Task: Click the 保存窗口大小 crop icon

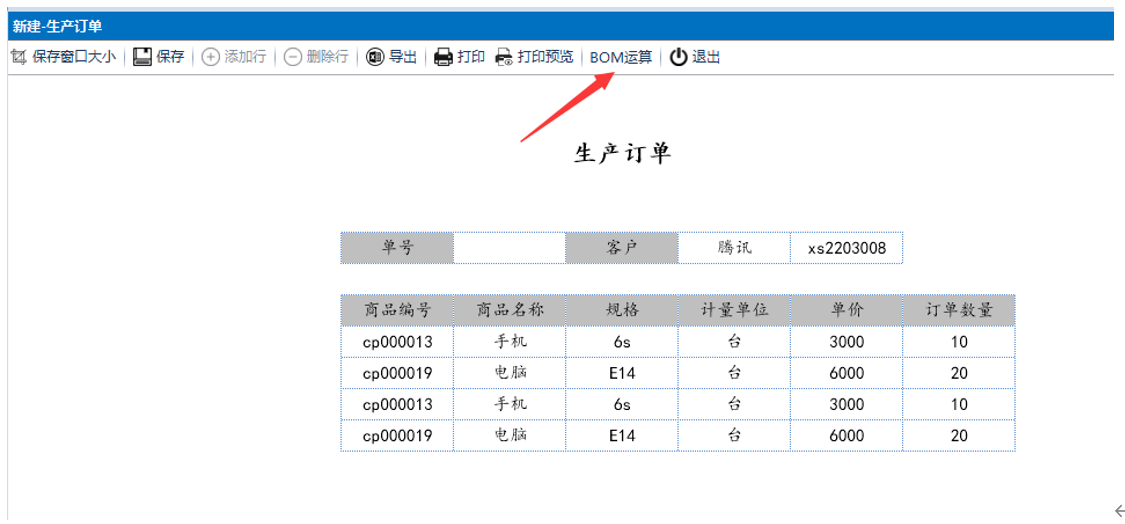Action: [x=18, y=57]
